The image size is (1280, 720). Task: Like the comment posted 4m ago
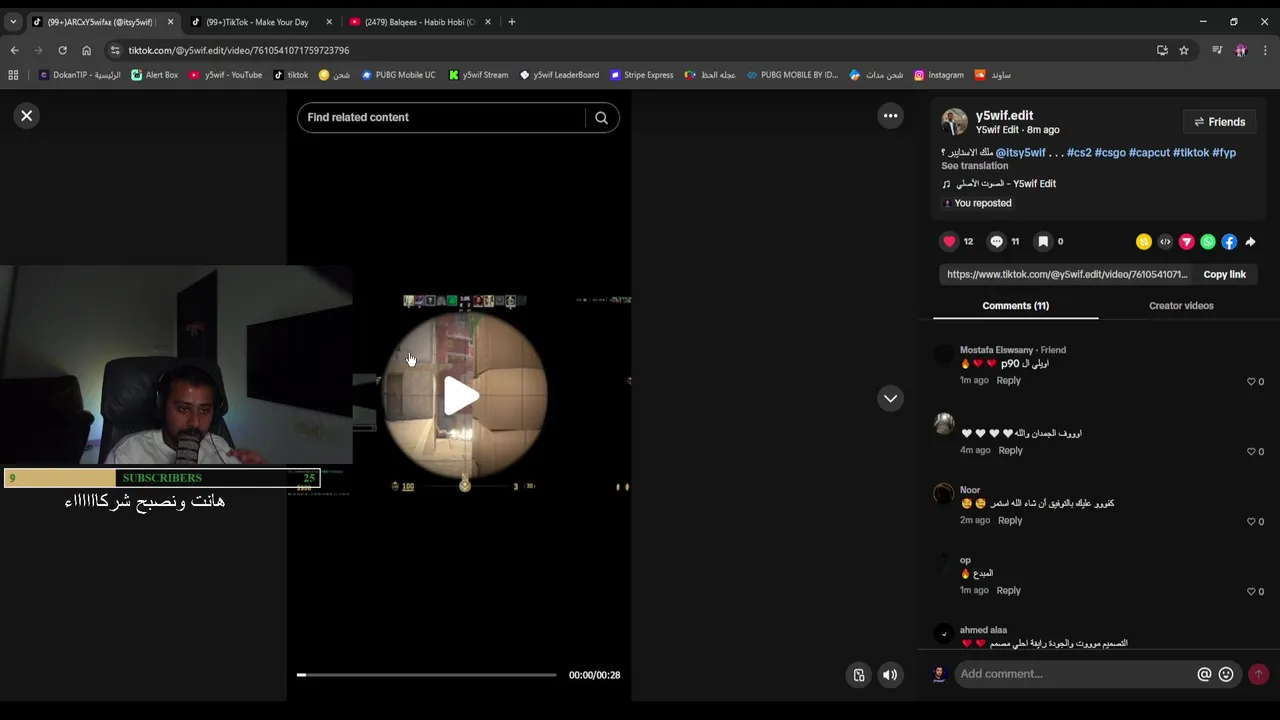1251,452
